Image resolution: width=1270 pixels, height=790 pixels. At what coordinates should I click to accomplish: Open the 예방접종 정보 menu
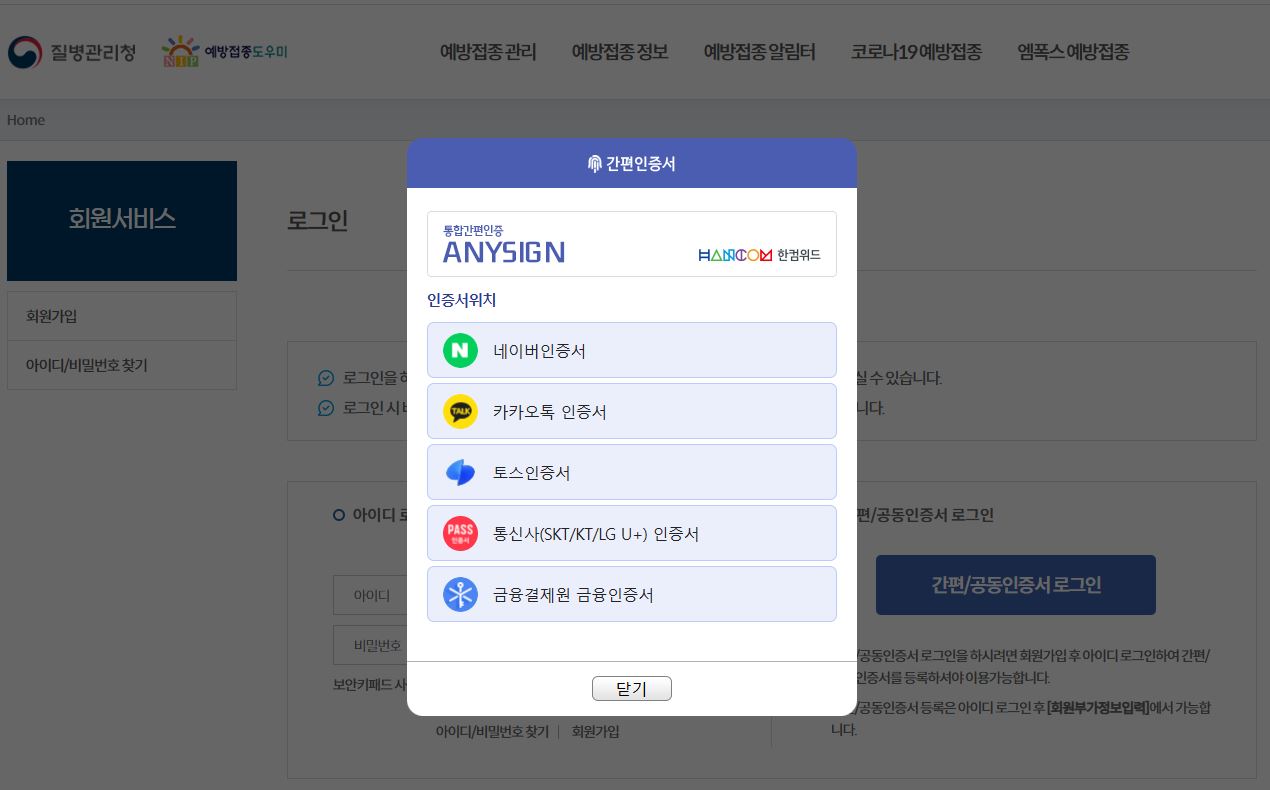(620, 52)
